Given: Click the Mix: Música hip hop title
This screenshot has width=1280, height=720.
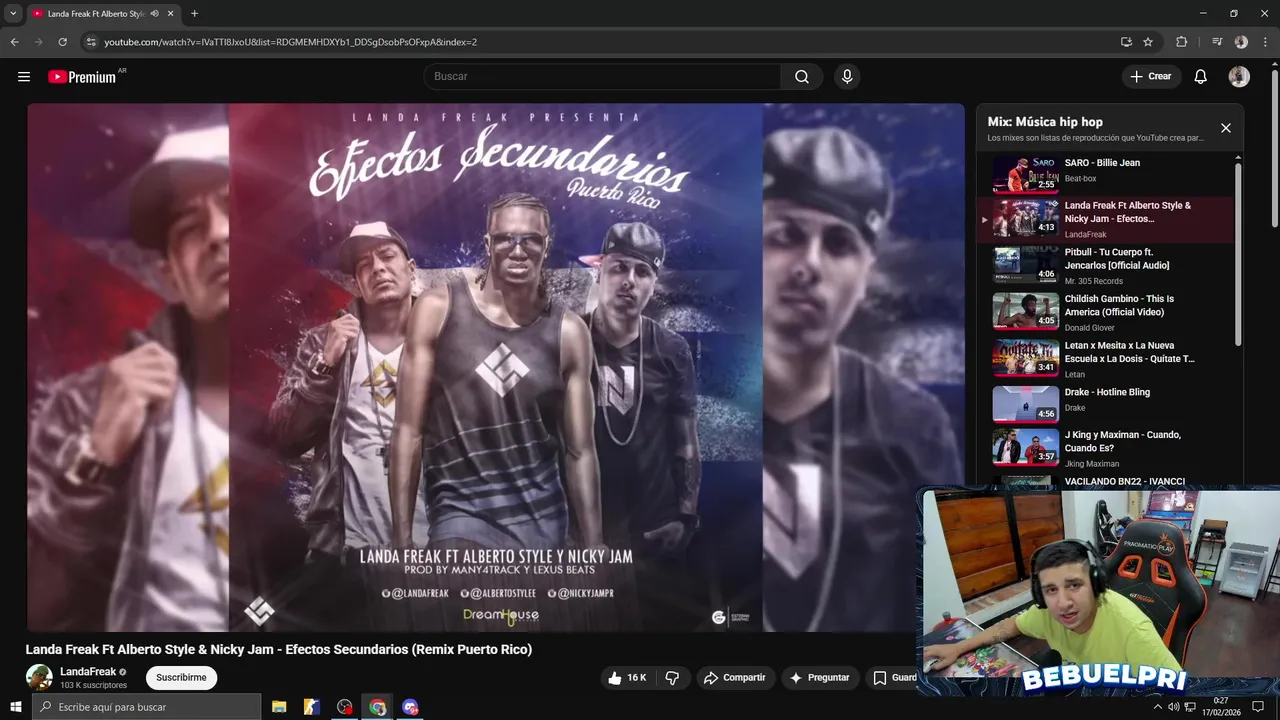Looking at the screenshot, I should pyautogui.click(x=1045, y=122).
